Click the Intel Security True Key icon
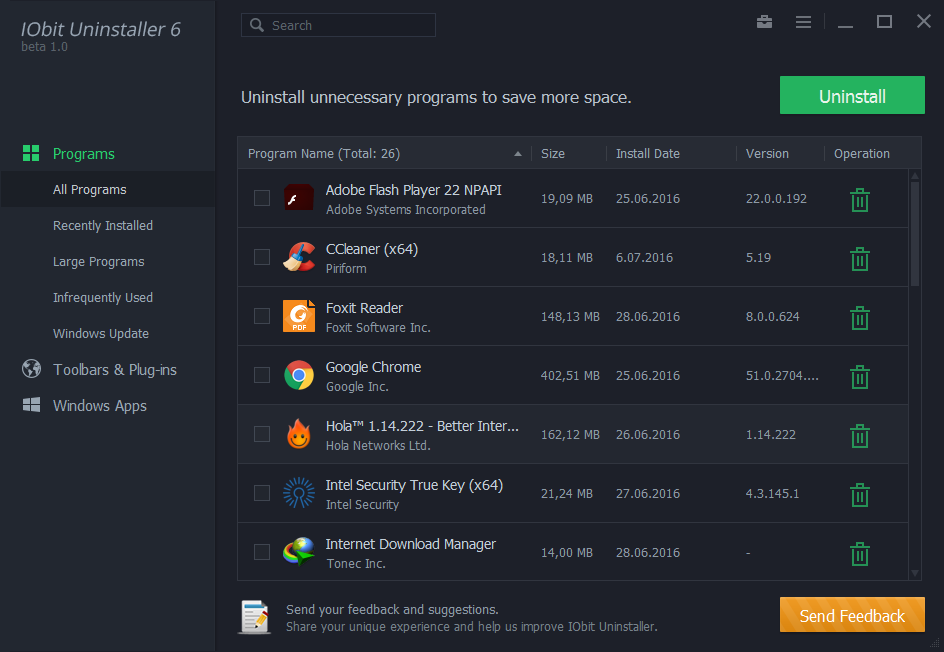The width and height of the screenshot is (944, 652). pyautogui.click(x=299, y=493)
